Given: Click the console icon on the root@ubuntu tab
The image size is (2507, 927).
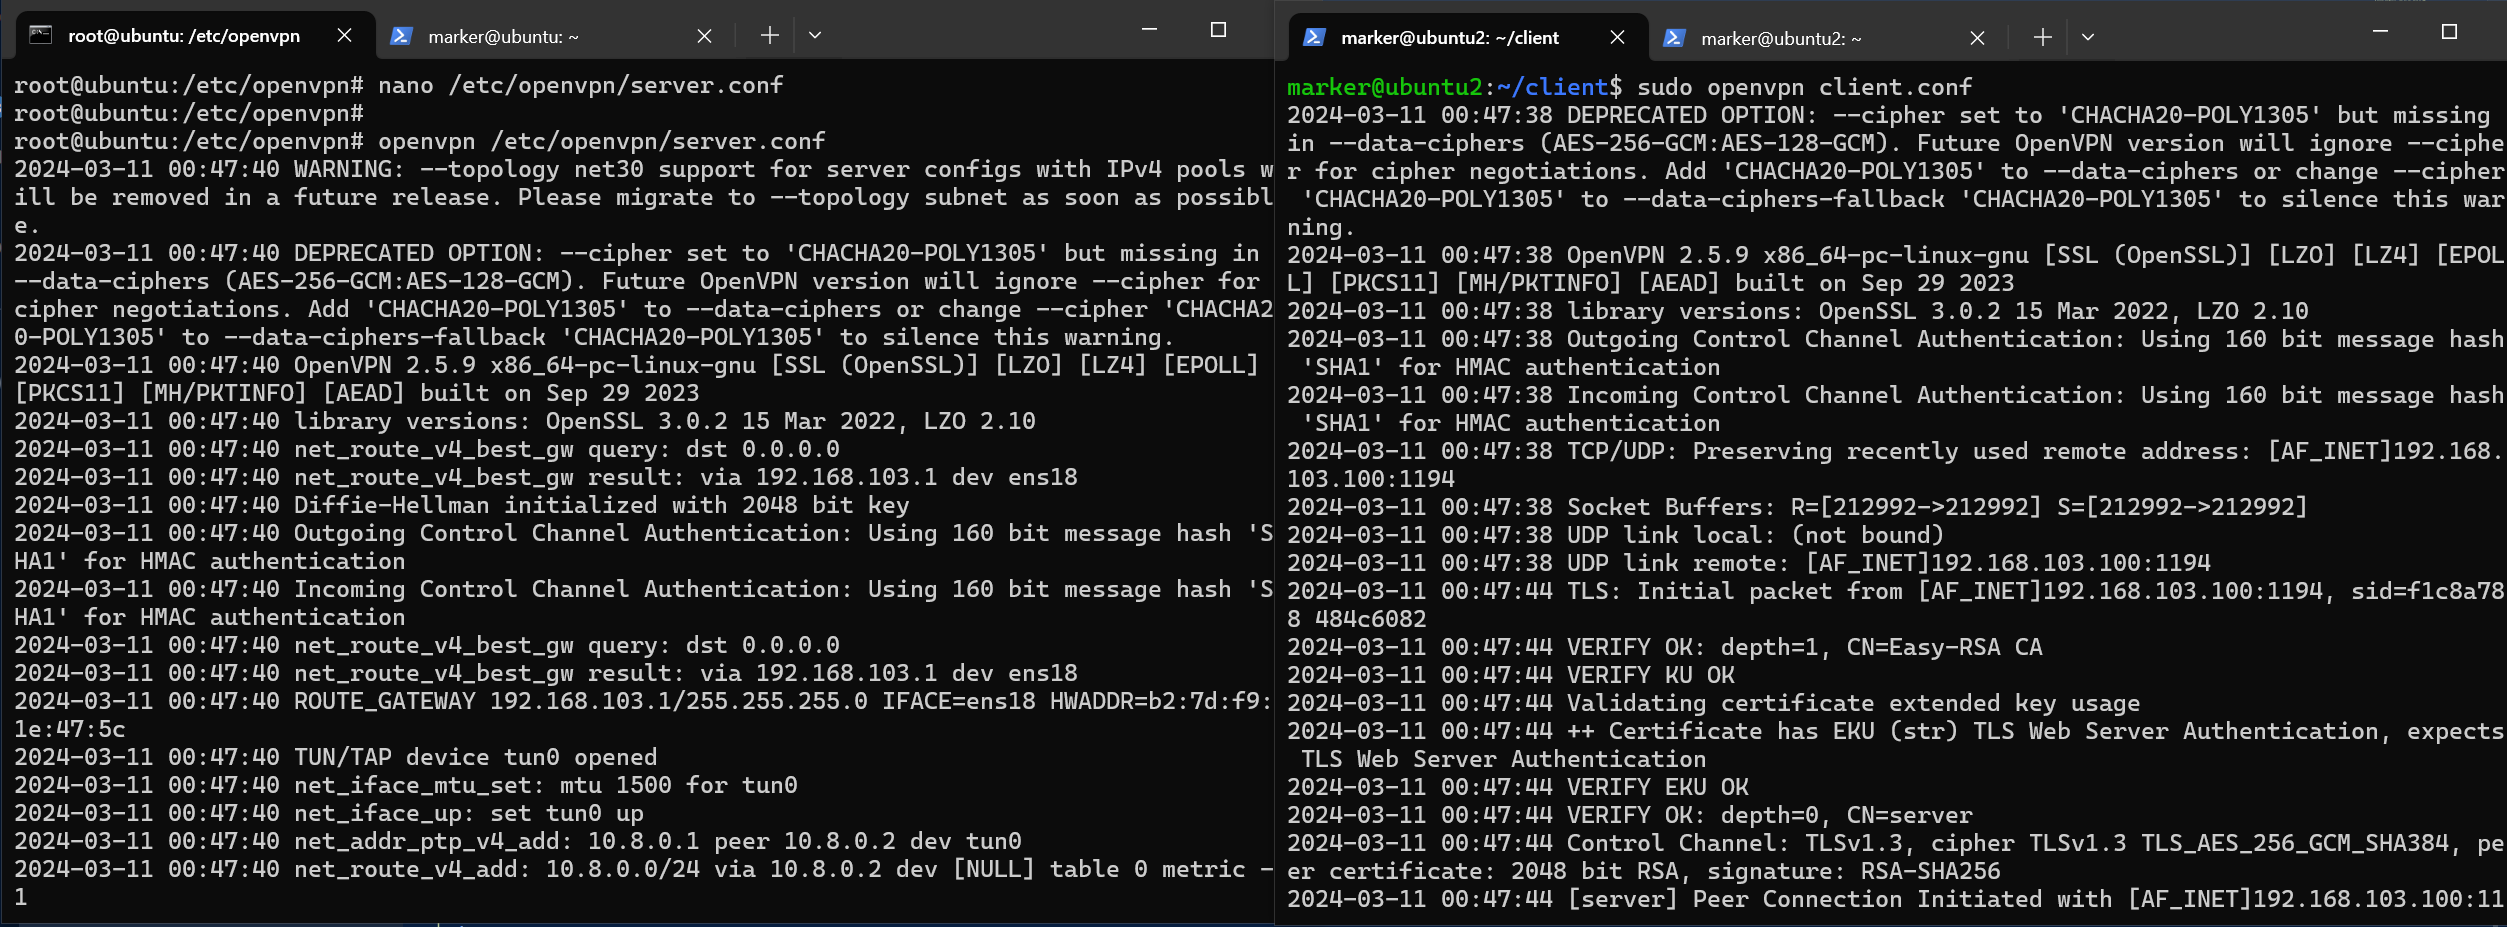Looking at the screenshot, I should pyautogui.click(x=40, y=36).
